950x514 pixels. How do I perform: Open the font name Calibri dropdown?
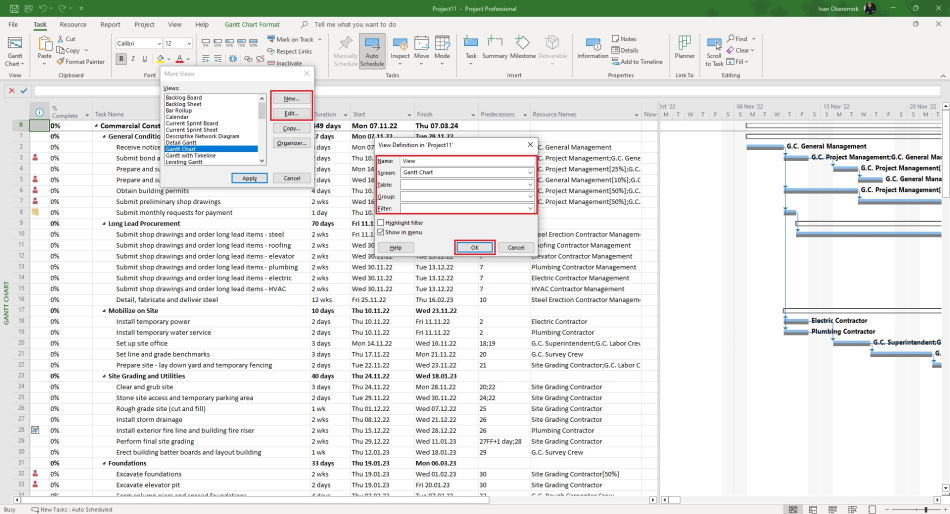[x=159, y=44]
